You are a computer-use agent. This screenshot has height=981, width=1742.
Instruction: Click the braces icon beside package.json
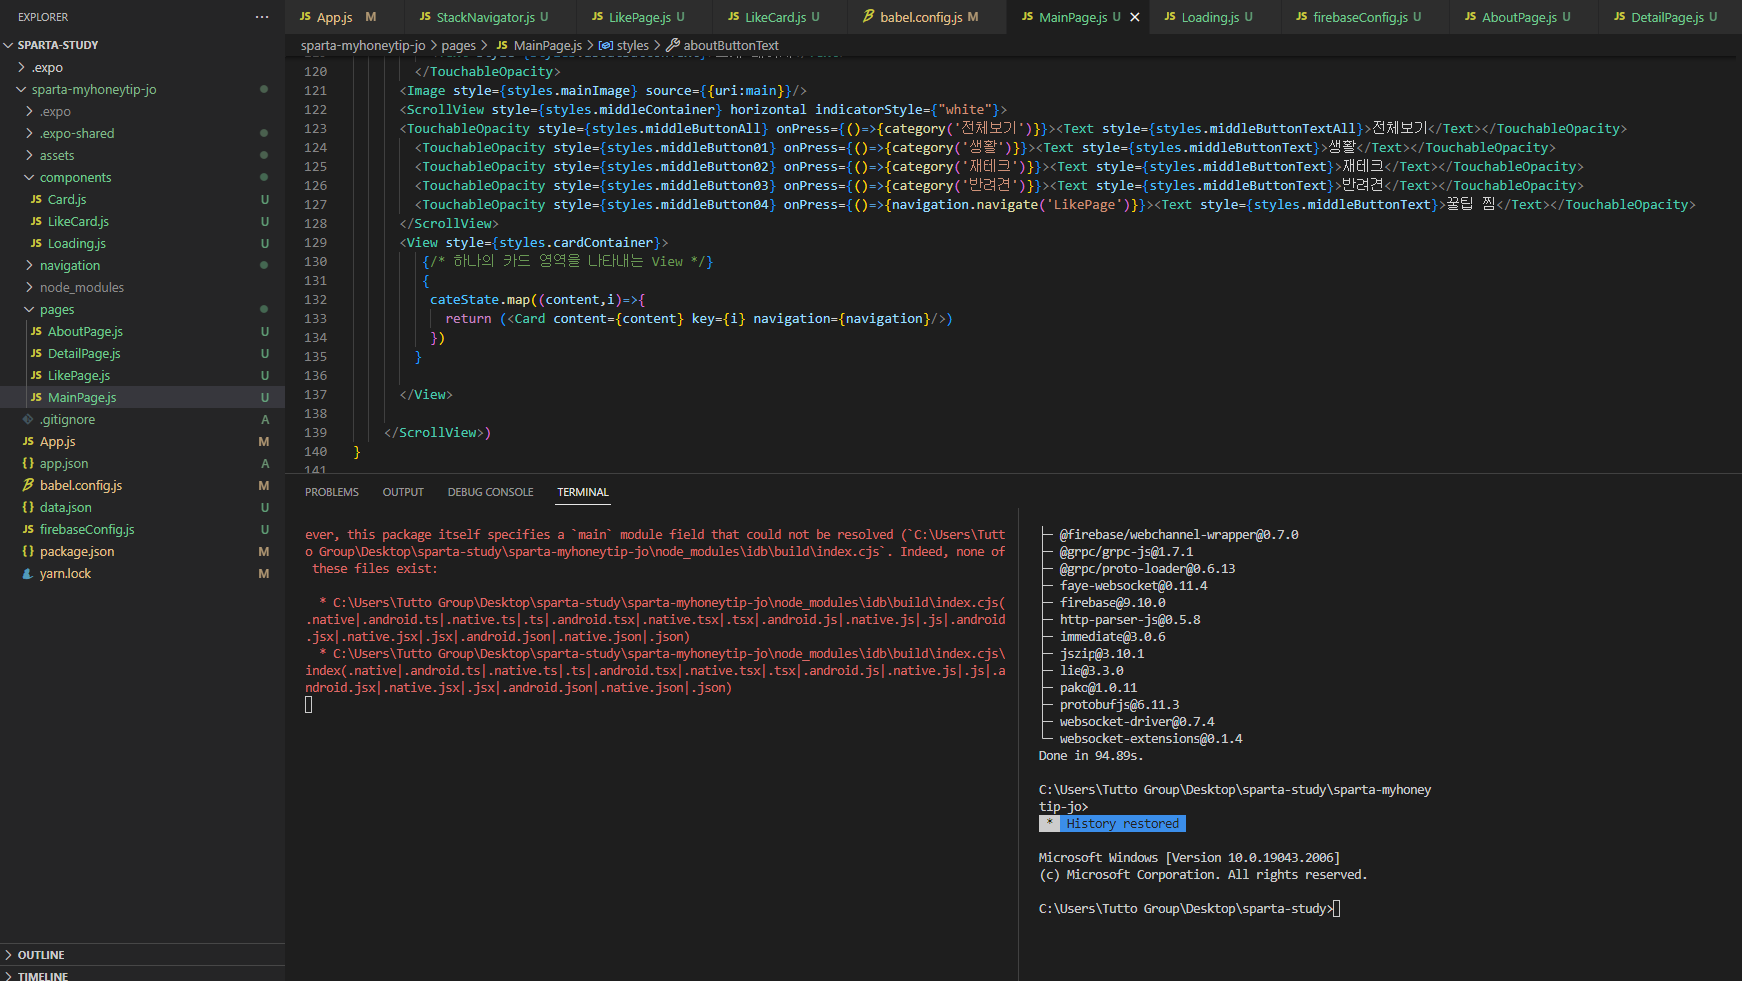pyautogui.click(x=28, y=552)
